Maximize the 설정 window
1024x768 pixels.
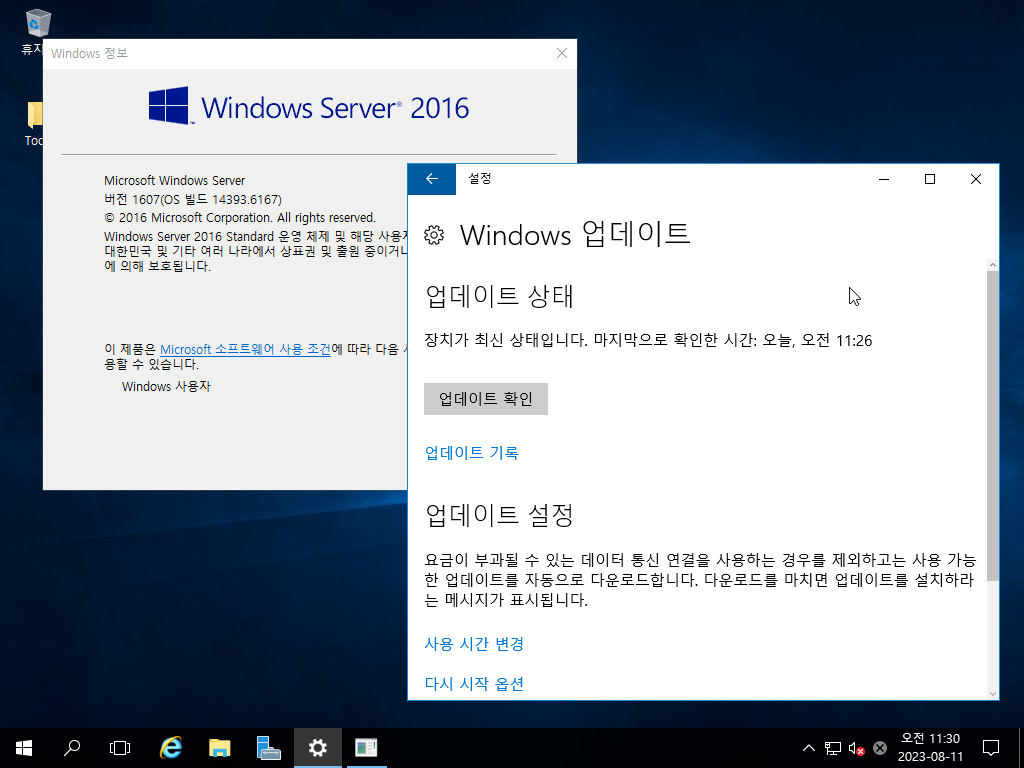[x=930, y=179]
